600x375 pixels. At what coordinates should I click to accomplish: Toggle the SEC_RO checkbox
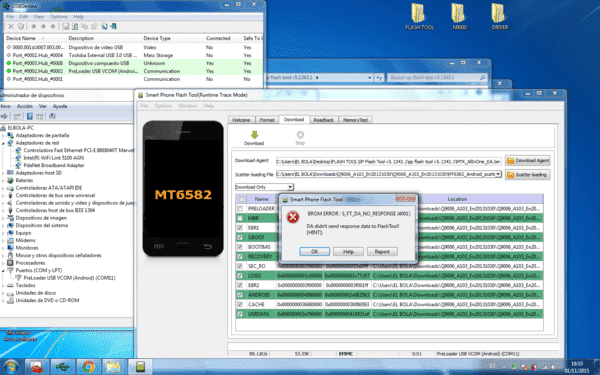coord(240,266)
